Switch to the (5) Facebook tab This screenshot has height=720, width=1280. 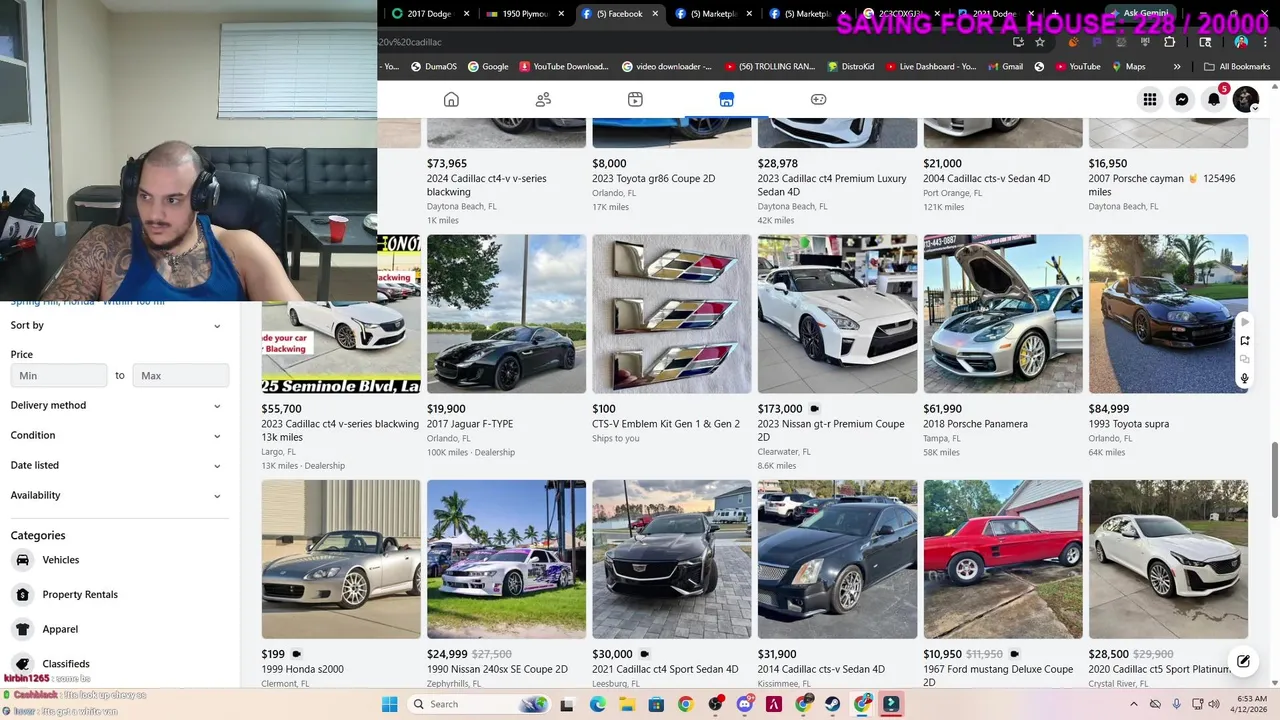click(619, 14)
